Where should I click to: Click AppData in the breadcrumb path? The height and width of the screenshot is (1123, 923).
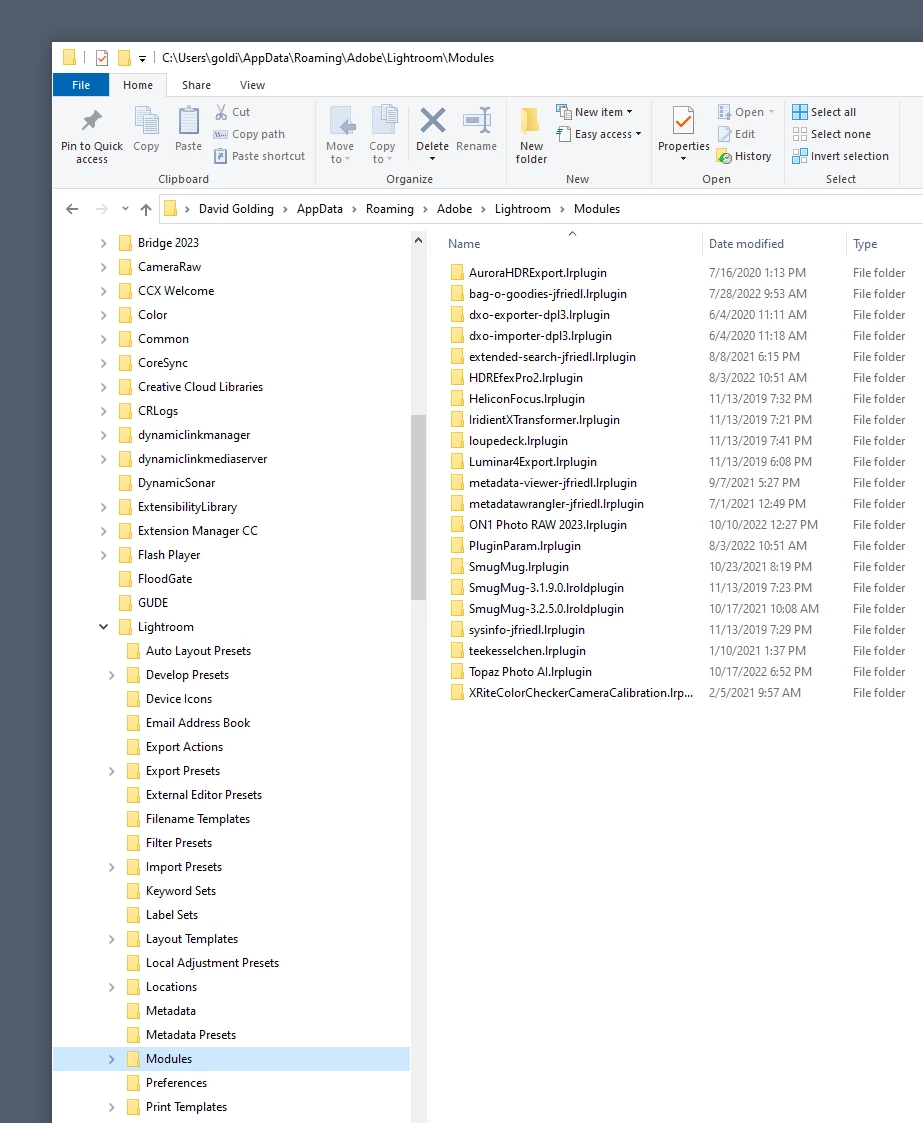pyautogui.click(x=319, y=209)
